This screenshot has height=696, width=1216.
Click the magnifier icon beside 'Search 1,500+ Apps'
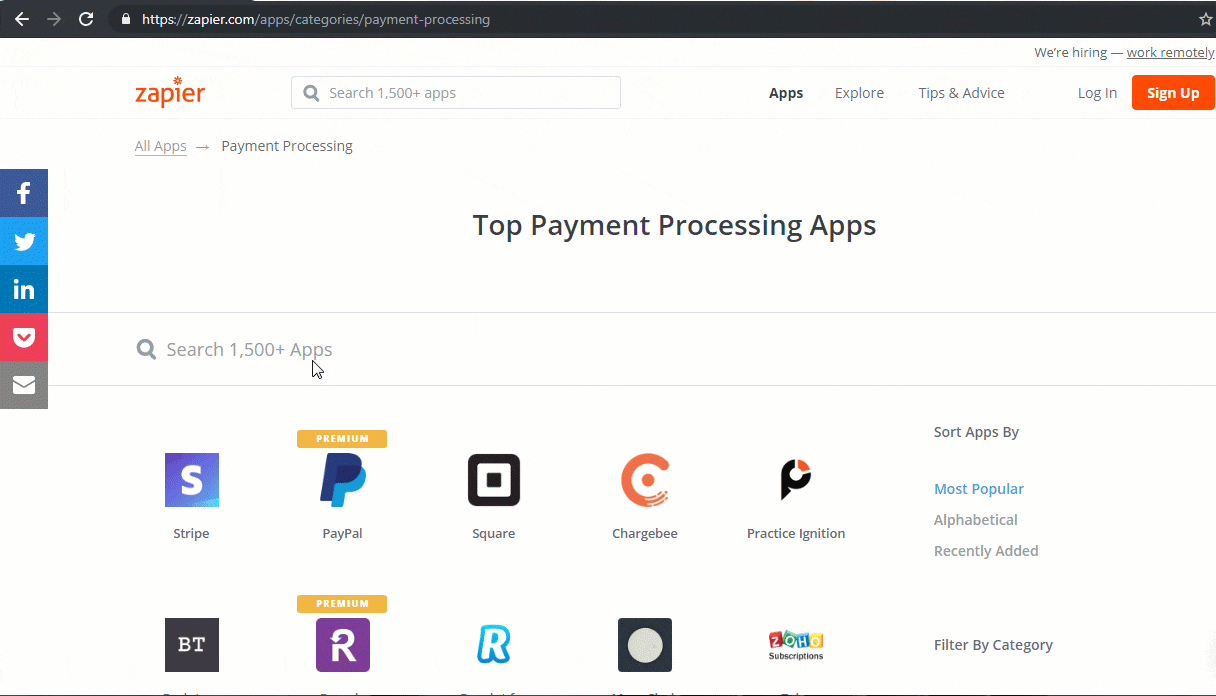click(x=146, y=349)
